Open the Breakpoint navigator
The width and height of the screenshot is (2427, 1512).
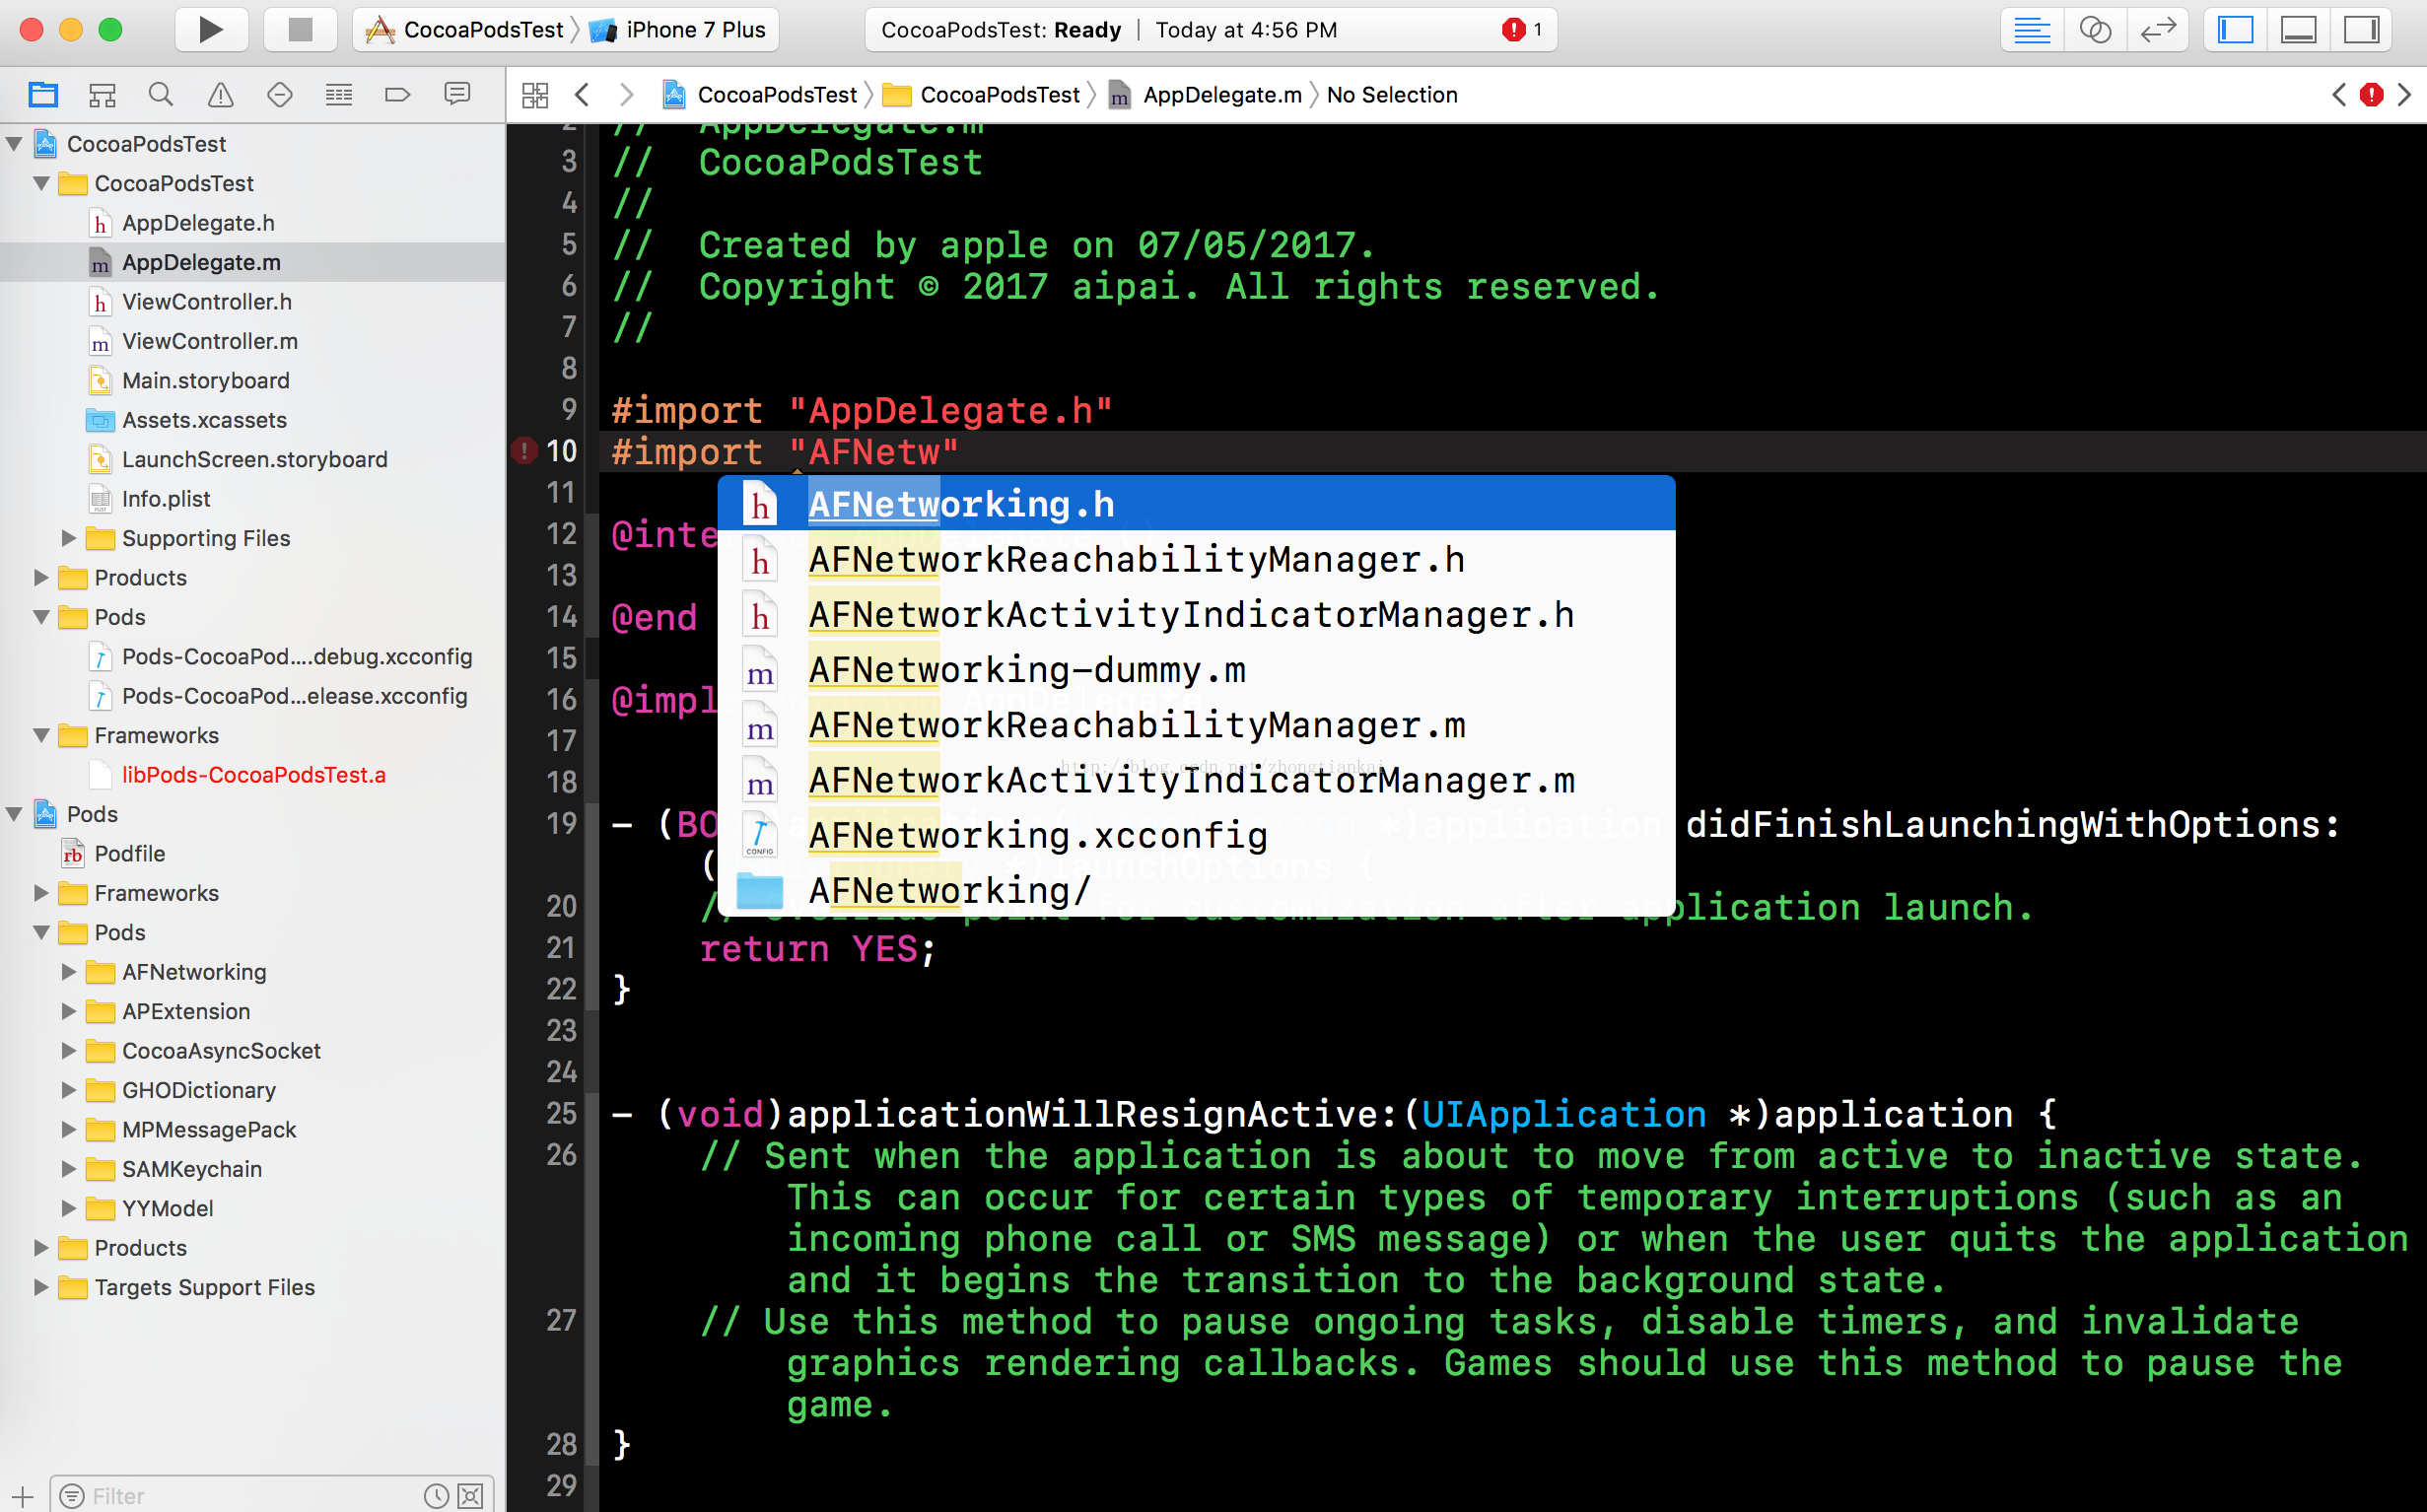pyautogui.click(x=398, y=95)
